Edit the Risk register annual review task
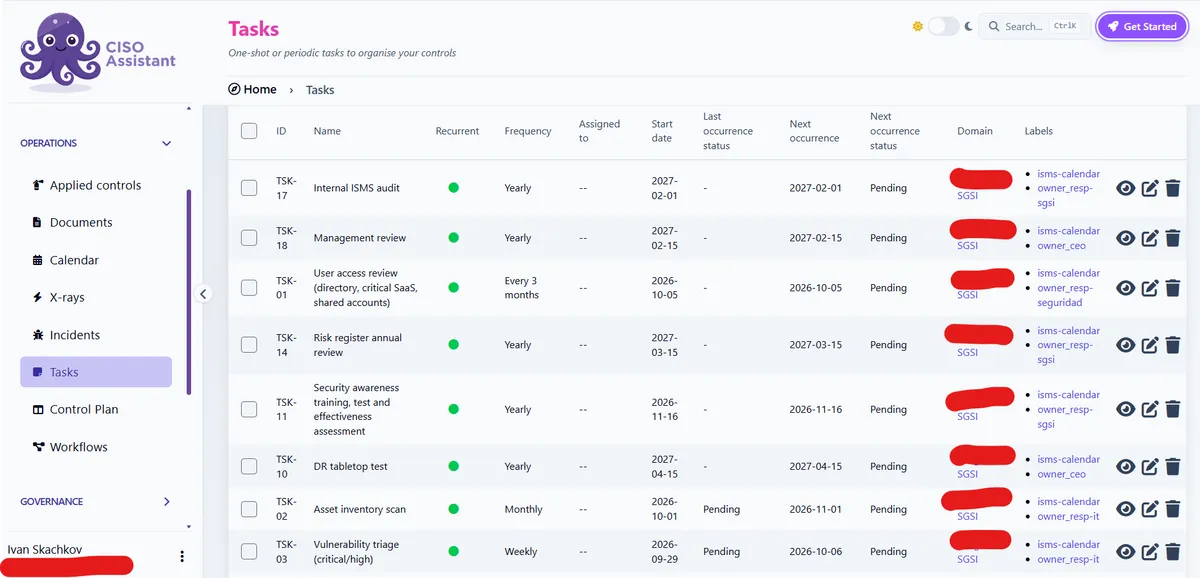The width and height of the screenshot is (1200, 578). [x=1150, y=345]
